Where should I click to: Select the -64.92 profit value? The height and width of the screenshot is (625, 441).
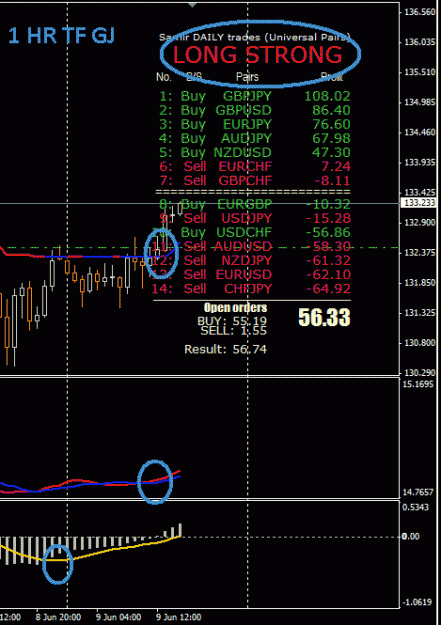328,288
